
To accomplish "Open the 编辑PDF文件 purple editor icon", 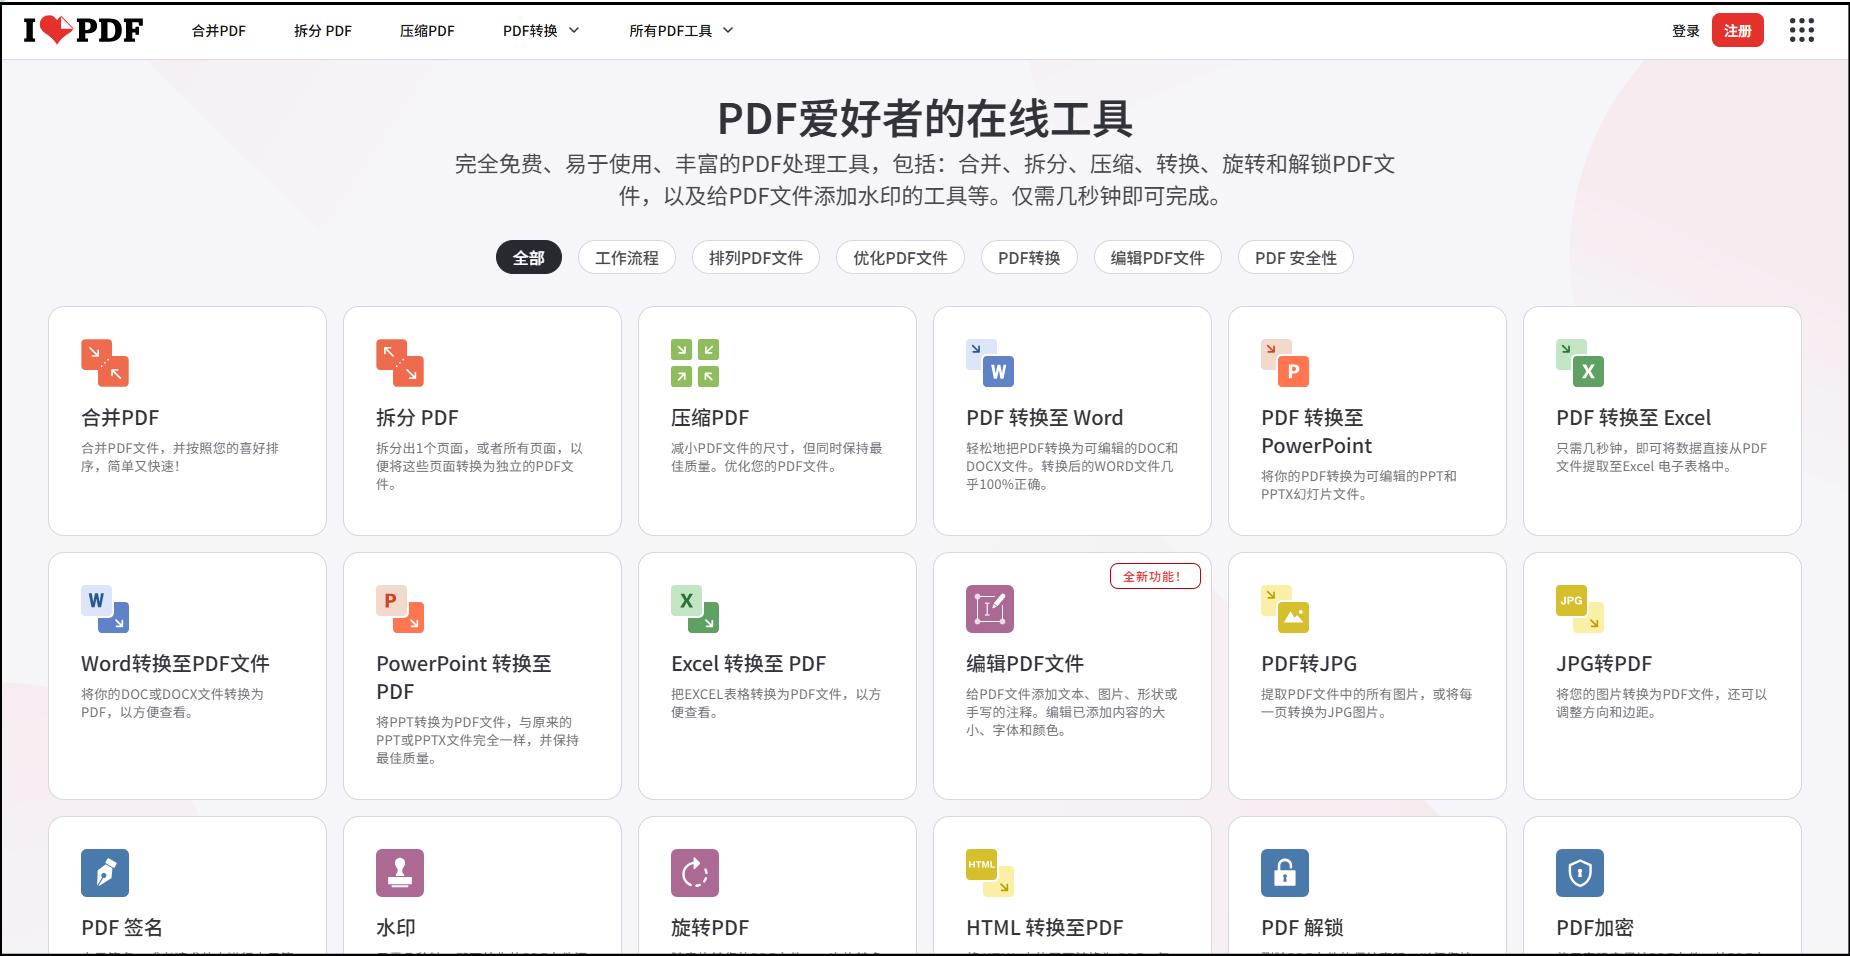I will coord(990,609).
